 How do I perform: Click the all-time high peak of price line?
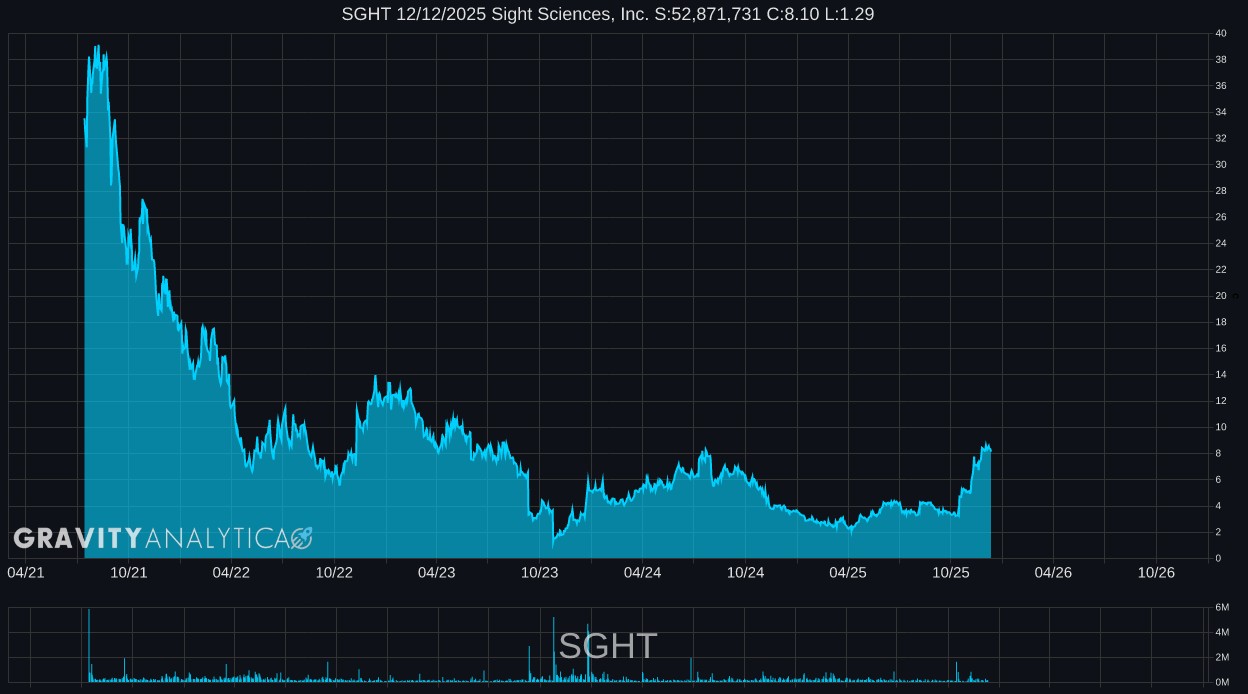pos(97,46)
